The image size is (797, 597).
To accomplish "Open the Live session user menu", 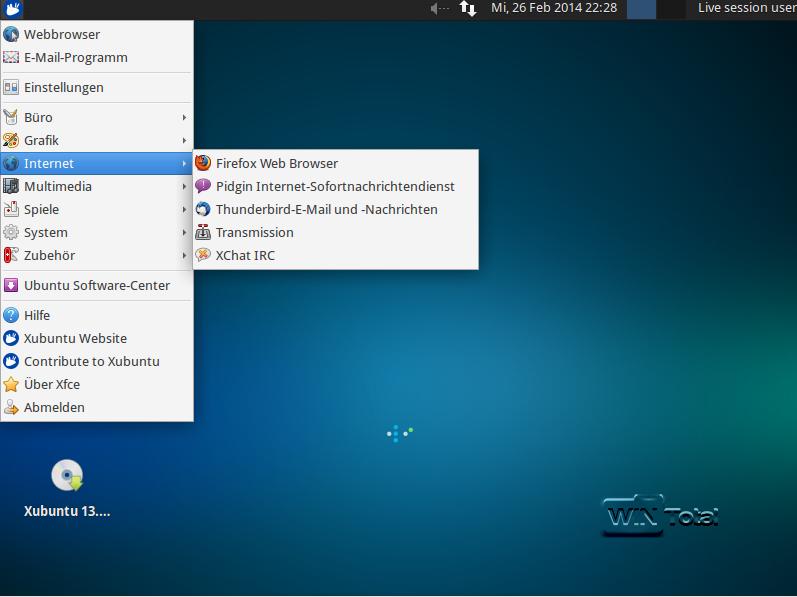I will [745, 8].
